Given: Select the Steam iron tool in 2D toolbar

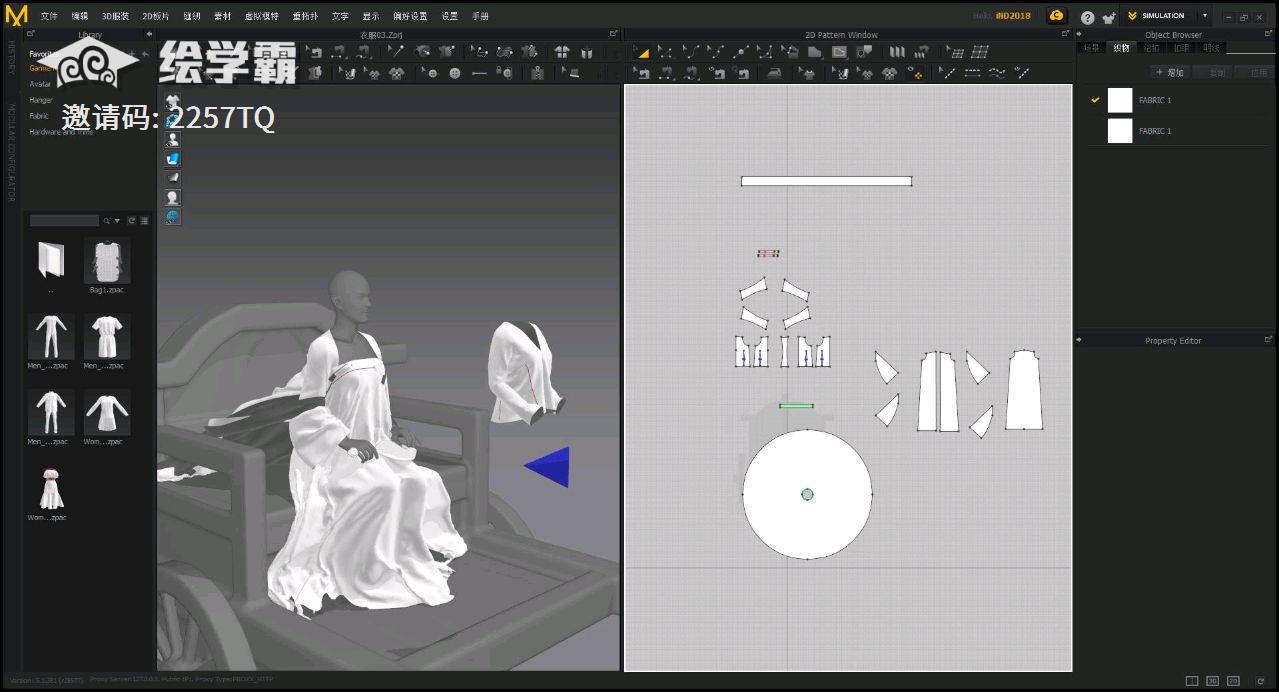Looking at the screenshot, I should pyautogui.click(x=774, y=73).
